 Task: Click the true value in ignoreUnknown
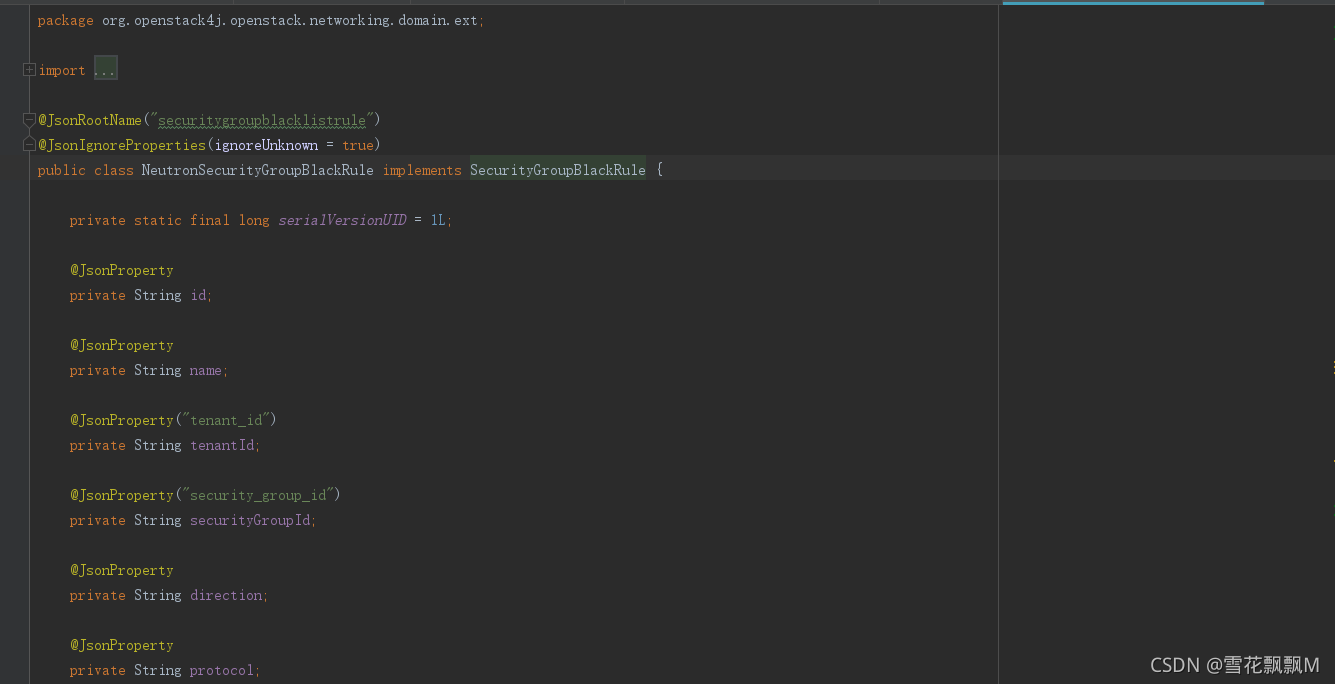point(358,145)
